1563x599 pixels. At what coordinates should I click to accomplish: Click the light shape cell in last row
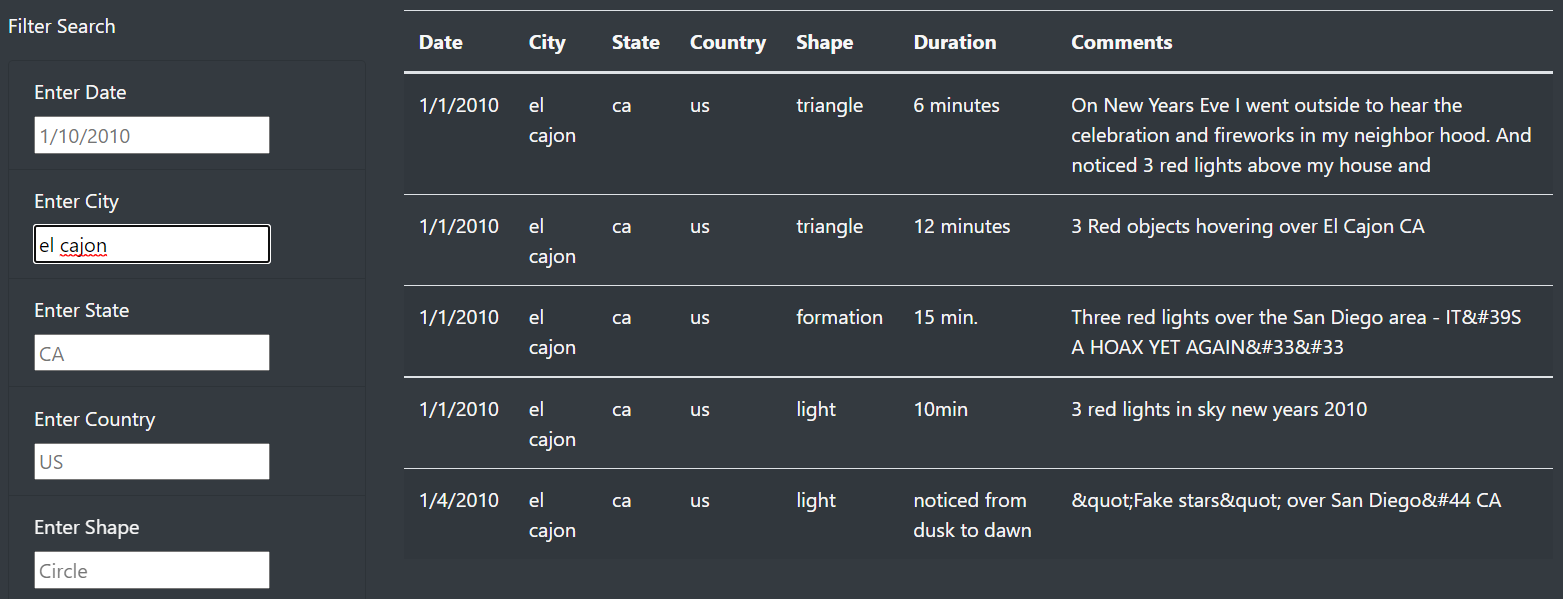click(815, 500)
